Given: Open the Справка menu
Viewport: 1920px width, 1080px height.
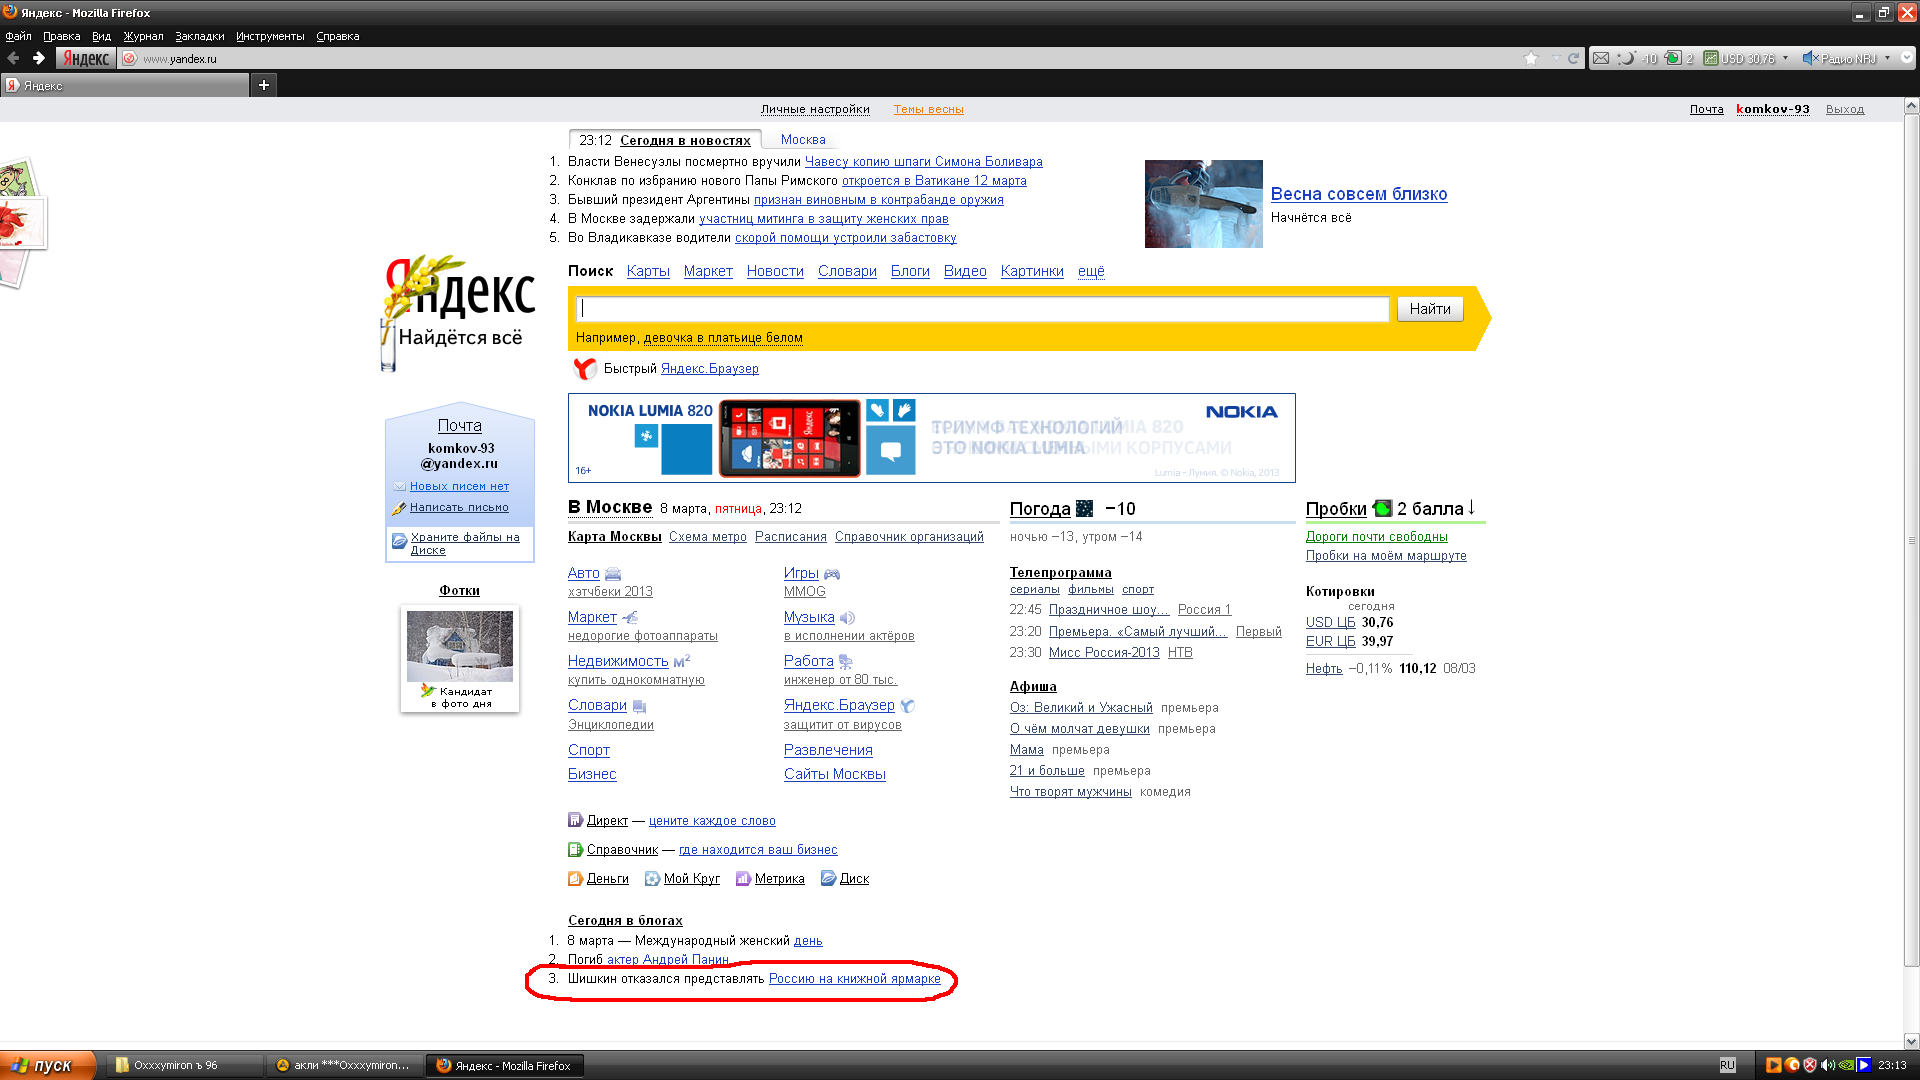Looking at the screenshot, I should [x=337, y=36].
